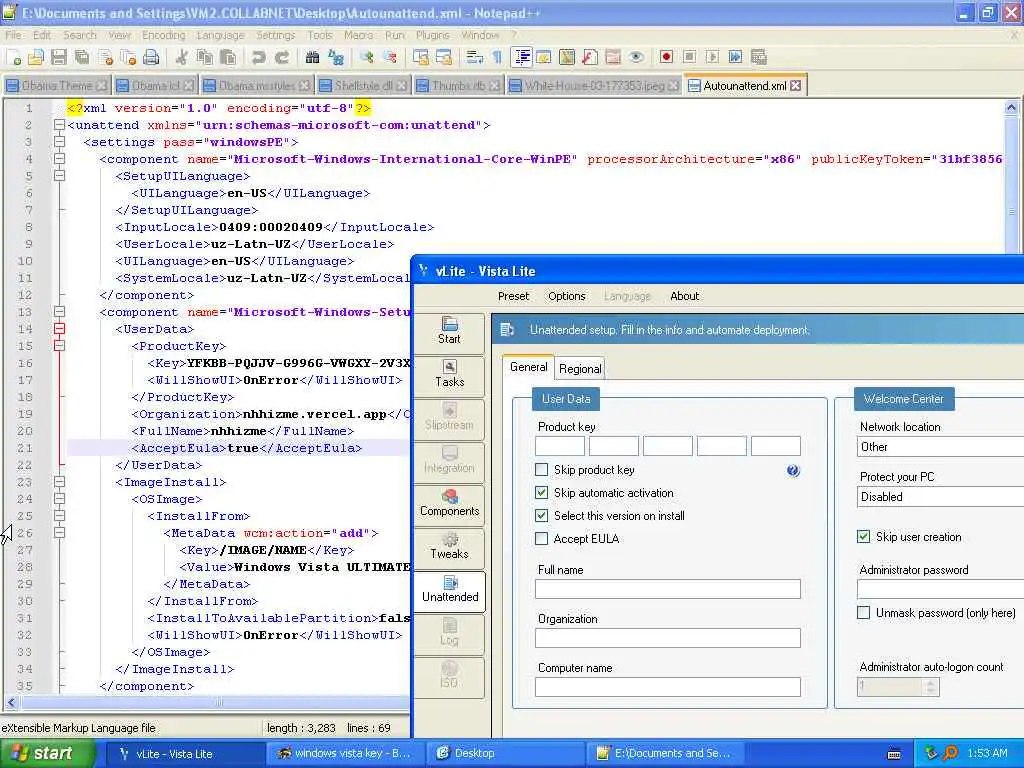Click the Paste toolbar icon
The width and height of the screenshot is (1024, 768).
click(x=228, y=57)
